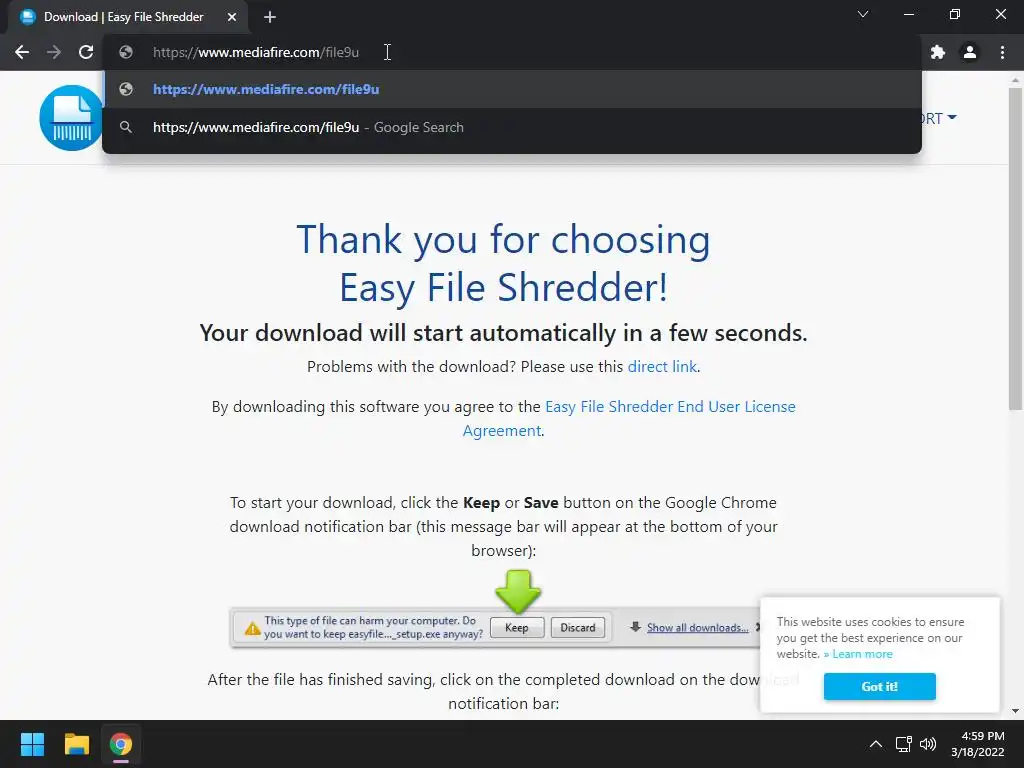
Task: Open the End User License Agreement link
Action: [670, 419]
